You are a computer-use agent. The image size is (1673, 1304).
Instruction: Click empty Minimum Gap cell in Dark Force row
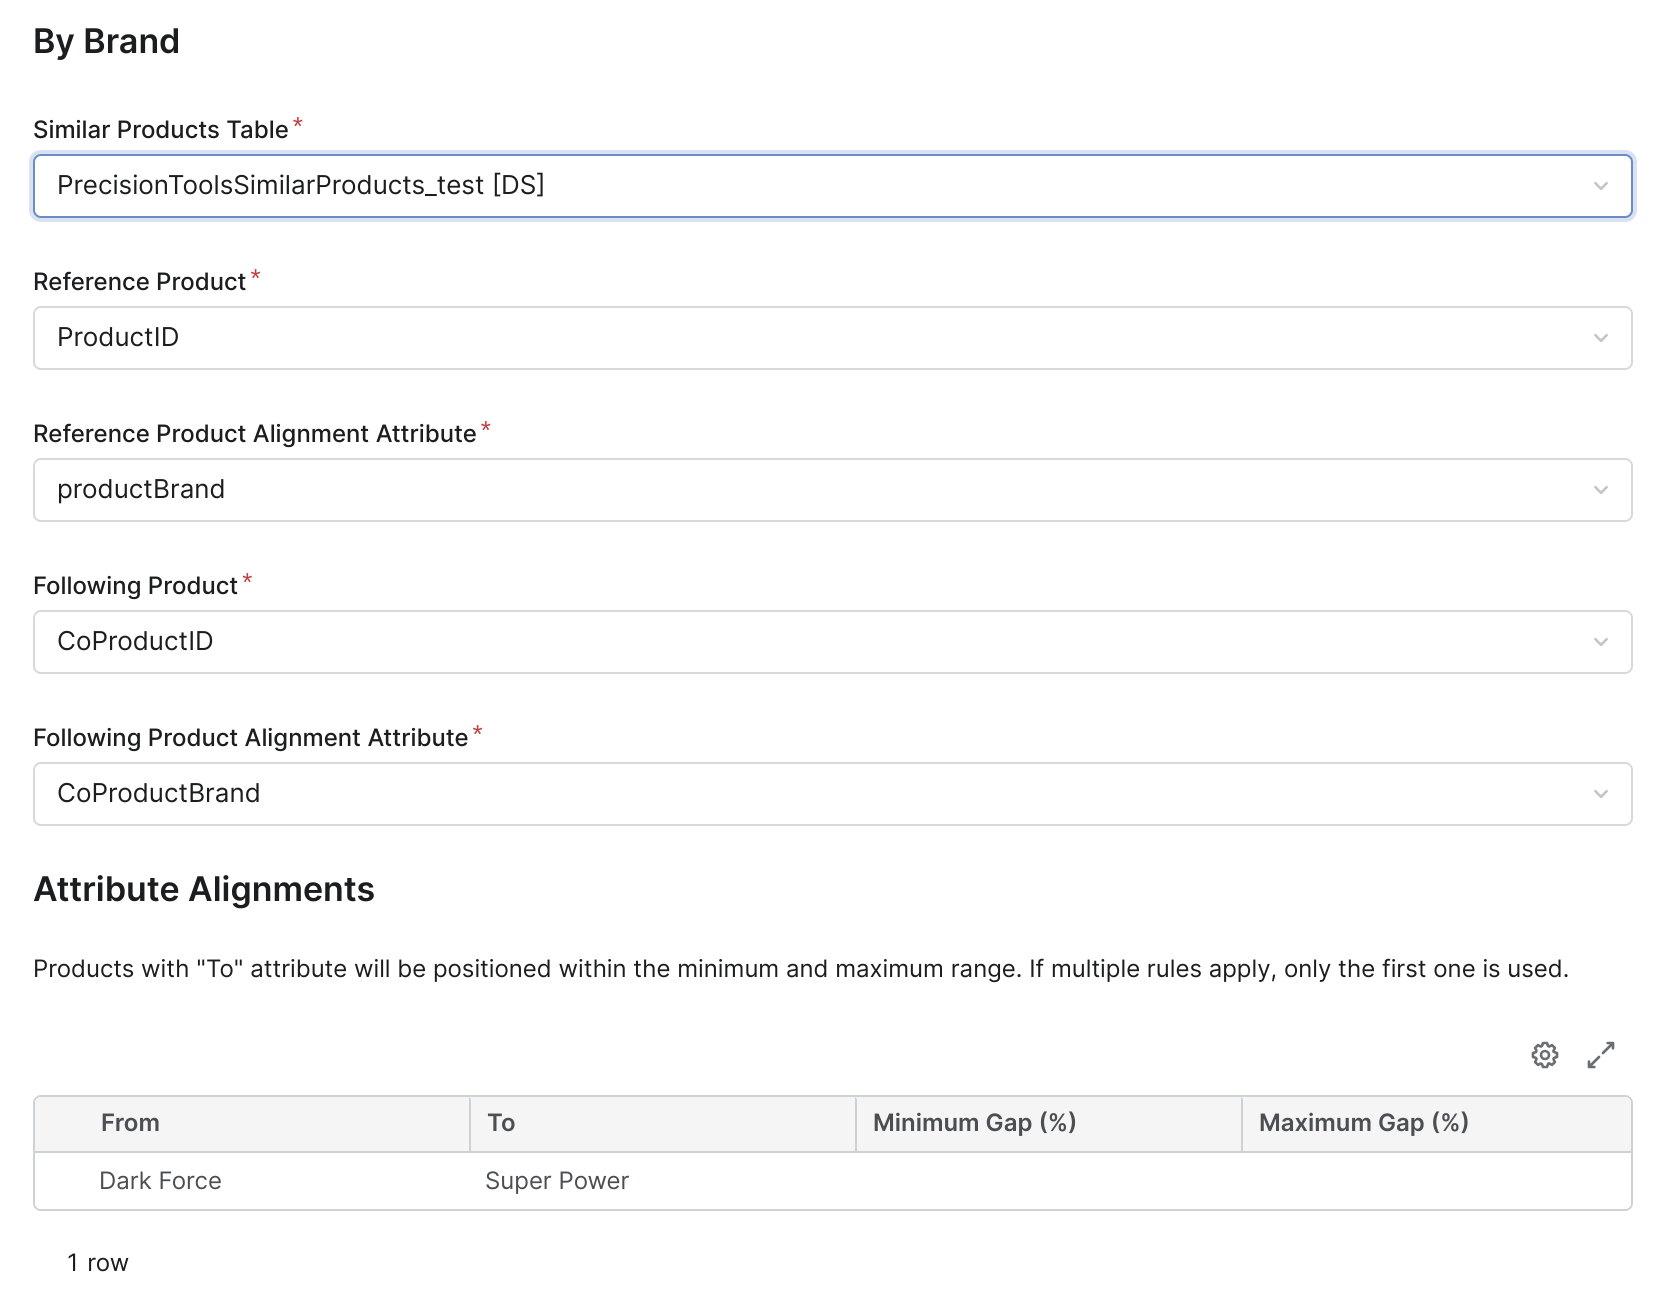[x=1048, y=1181]
